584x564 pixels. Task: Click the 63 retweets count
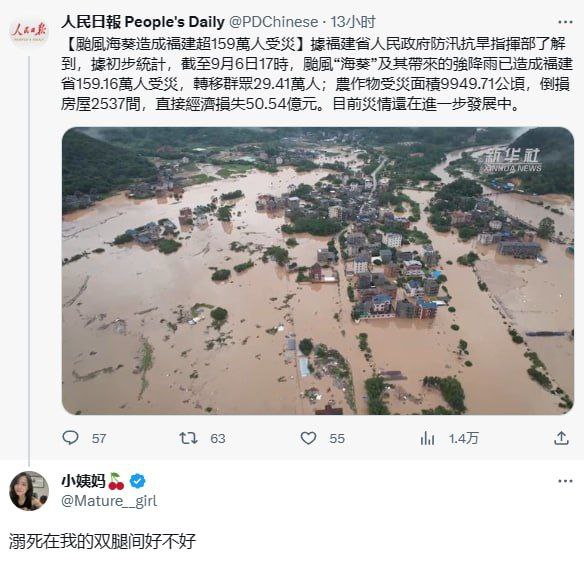point(218,438)
